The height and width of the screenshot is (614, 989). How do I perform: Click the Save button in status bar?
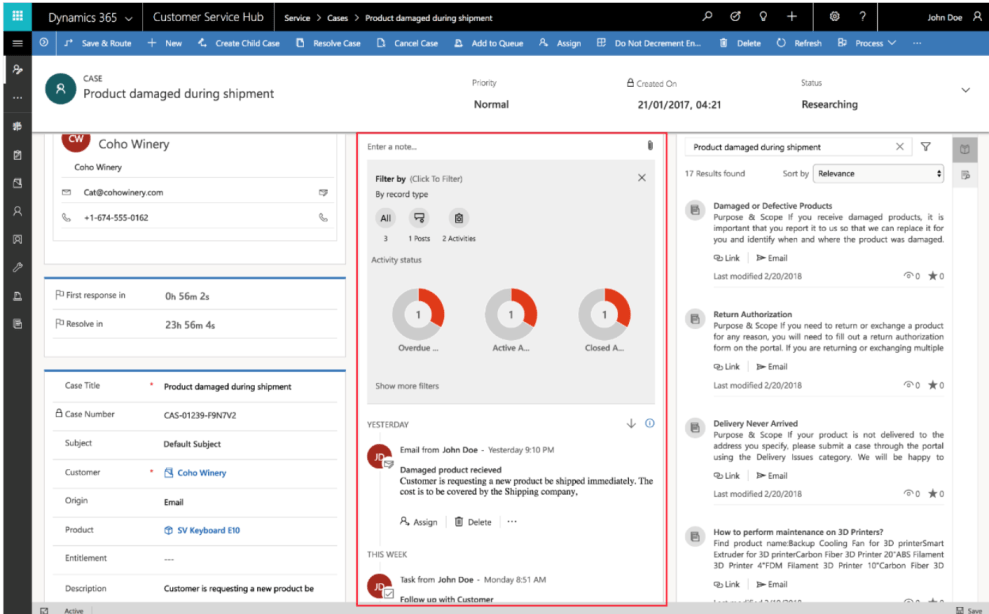click(x=969, y=610)
